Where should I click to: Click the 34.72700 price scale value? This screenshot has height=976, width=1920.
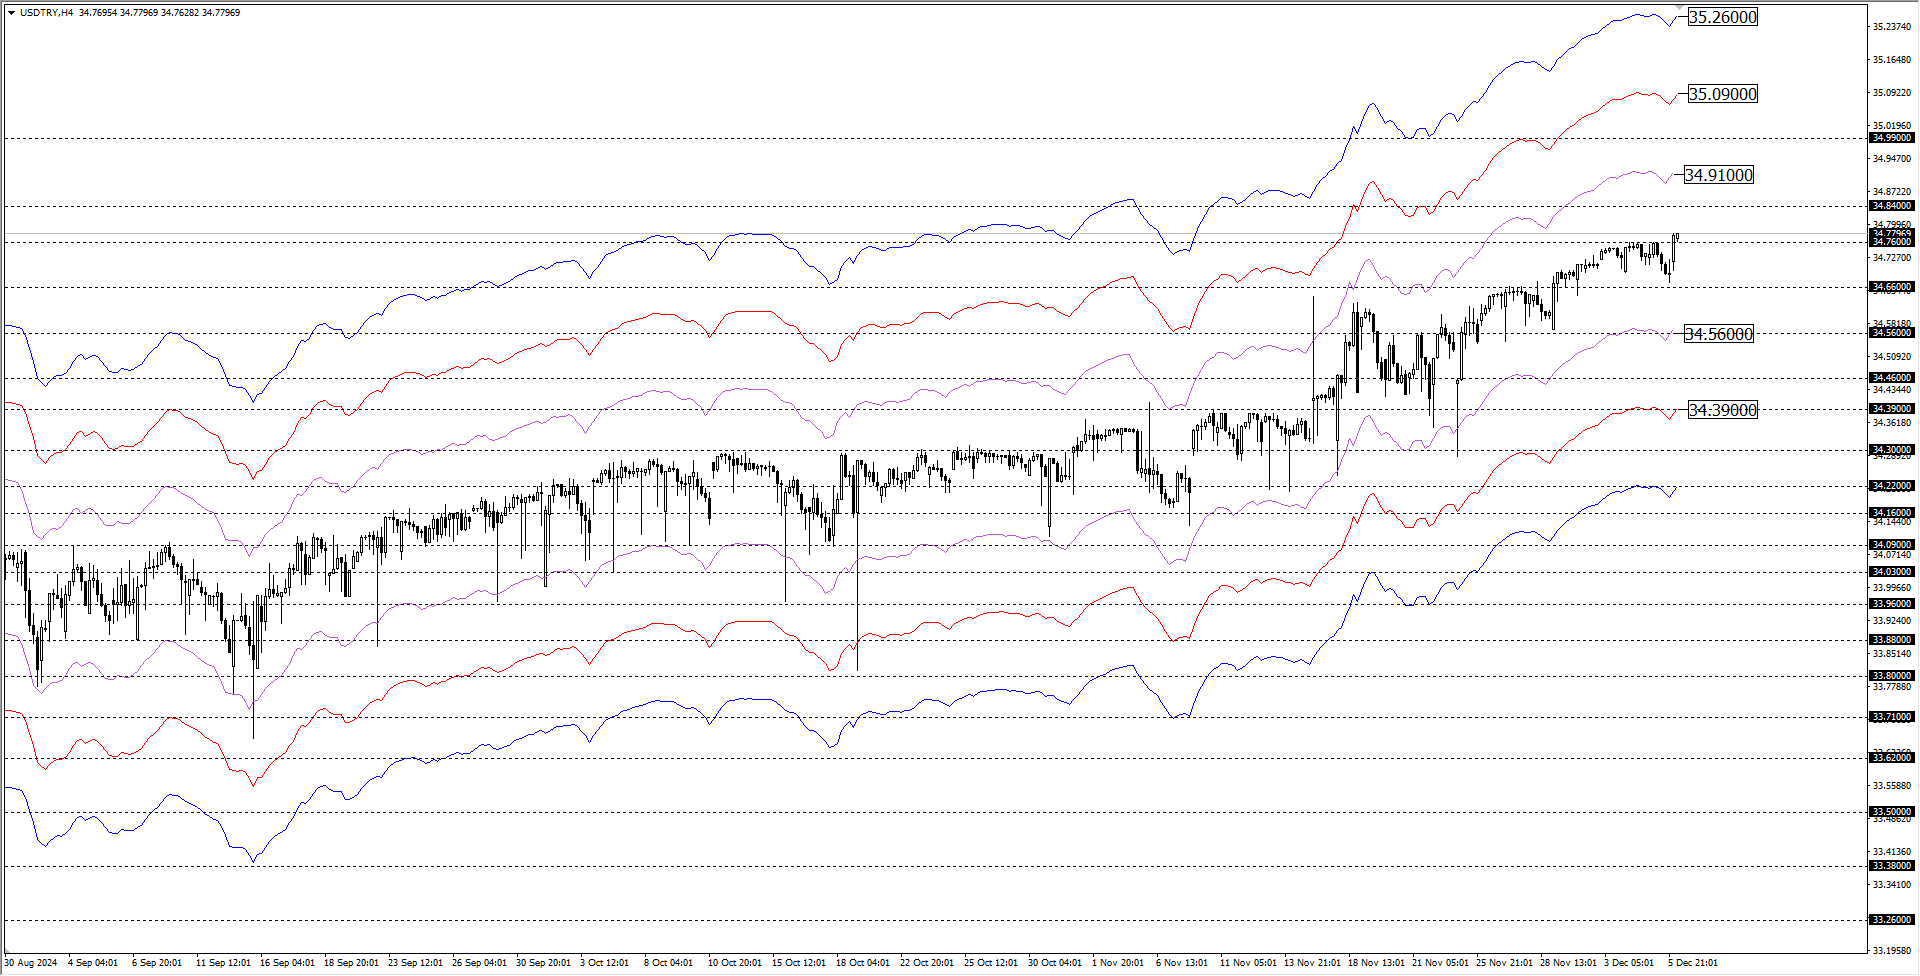[1892, 258]
